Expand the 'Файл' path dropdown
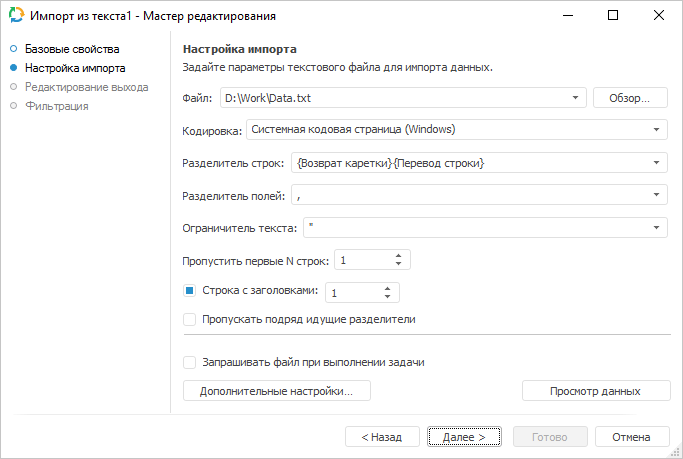This screenshot has height=459, width=683. [x=576, y=98]
